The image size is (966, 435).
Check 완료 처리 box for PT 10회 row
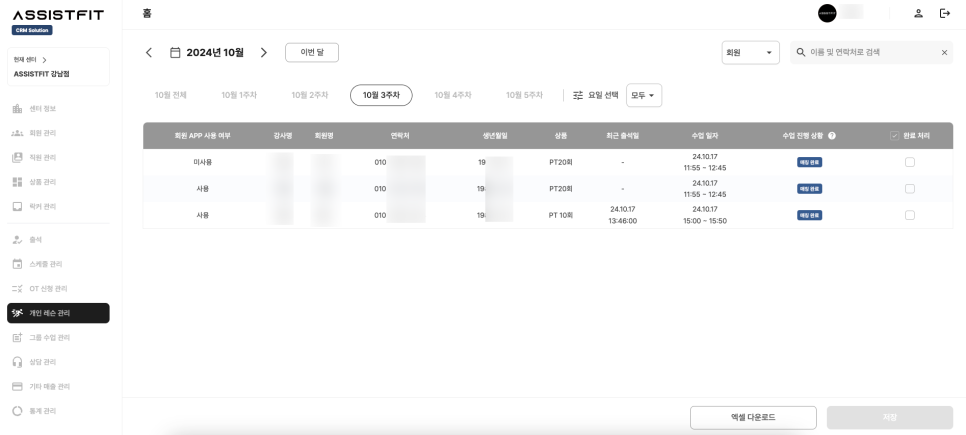909,215
